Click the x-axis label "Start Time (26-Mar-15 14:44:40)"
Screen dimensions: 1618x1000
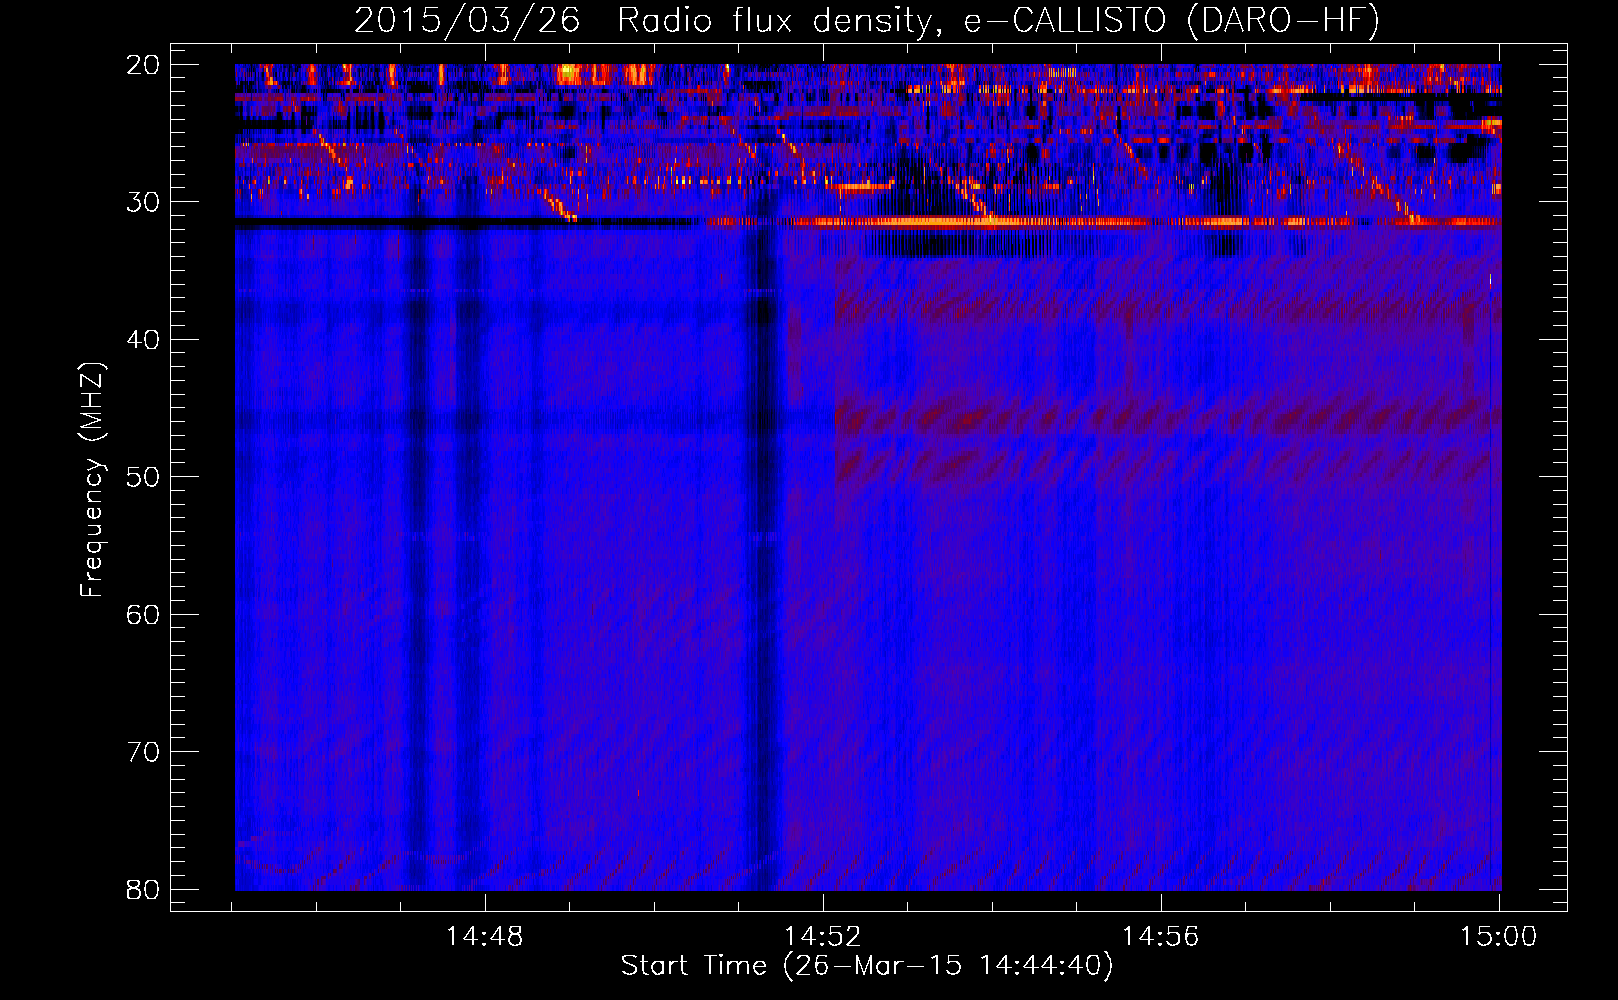pyautogui.click(x=867, y=966)
